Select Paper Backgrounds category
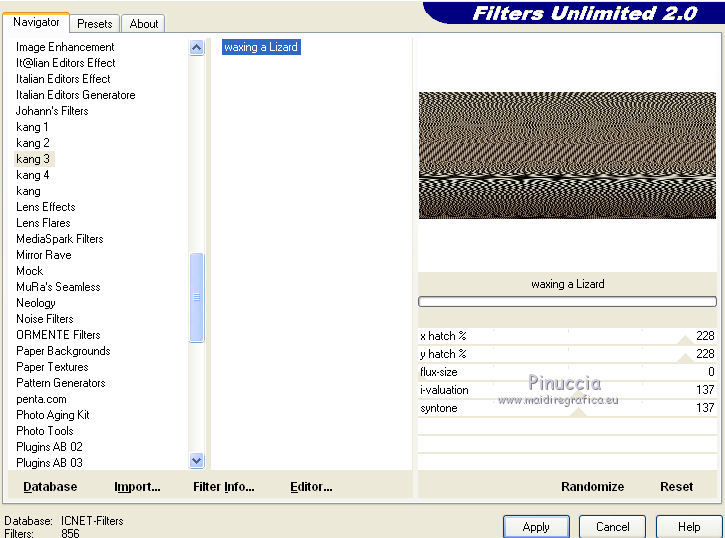This screenshot has width=725, height=538. (63, 351)
